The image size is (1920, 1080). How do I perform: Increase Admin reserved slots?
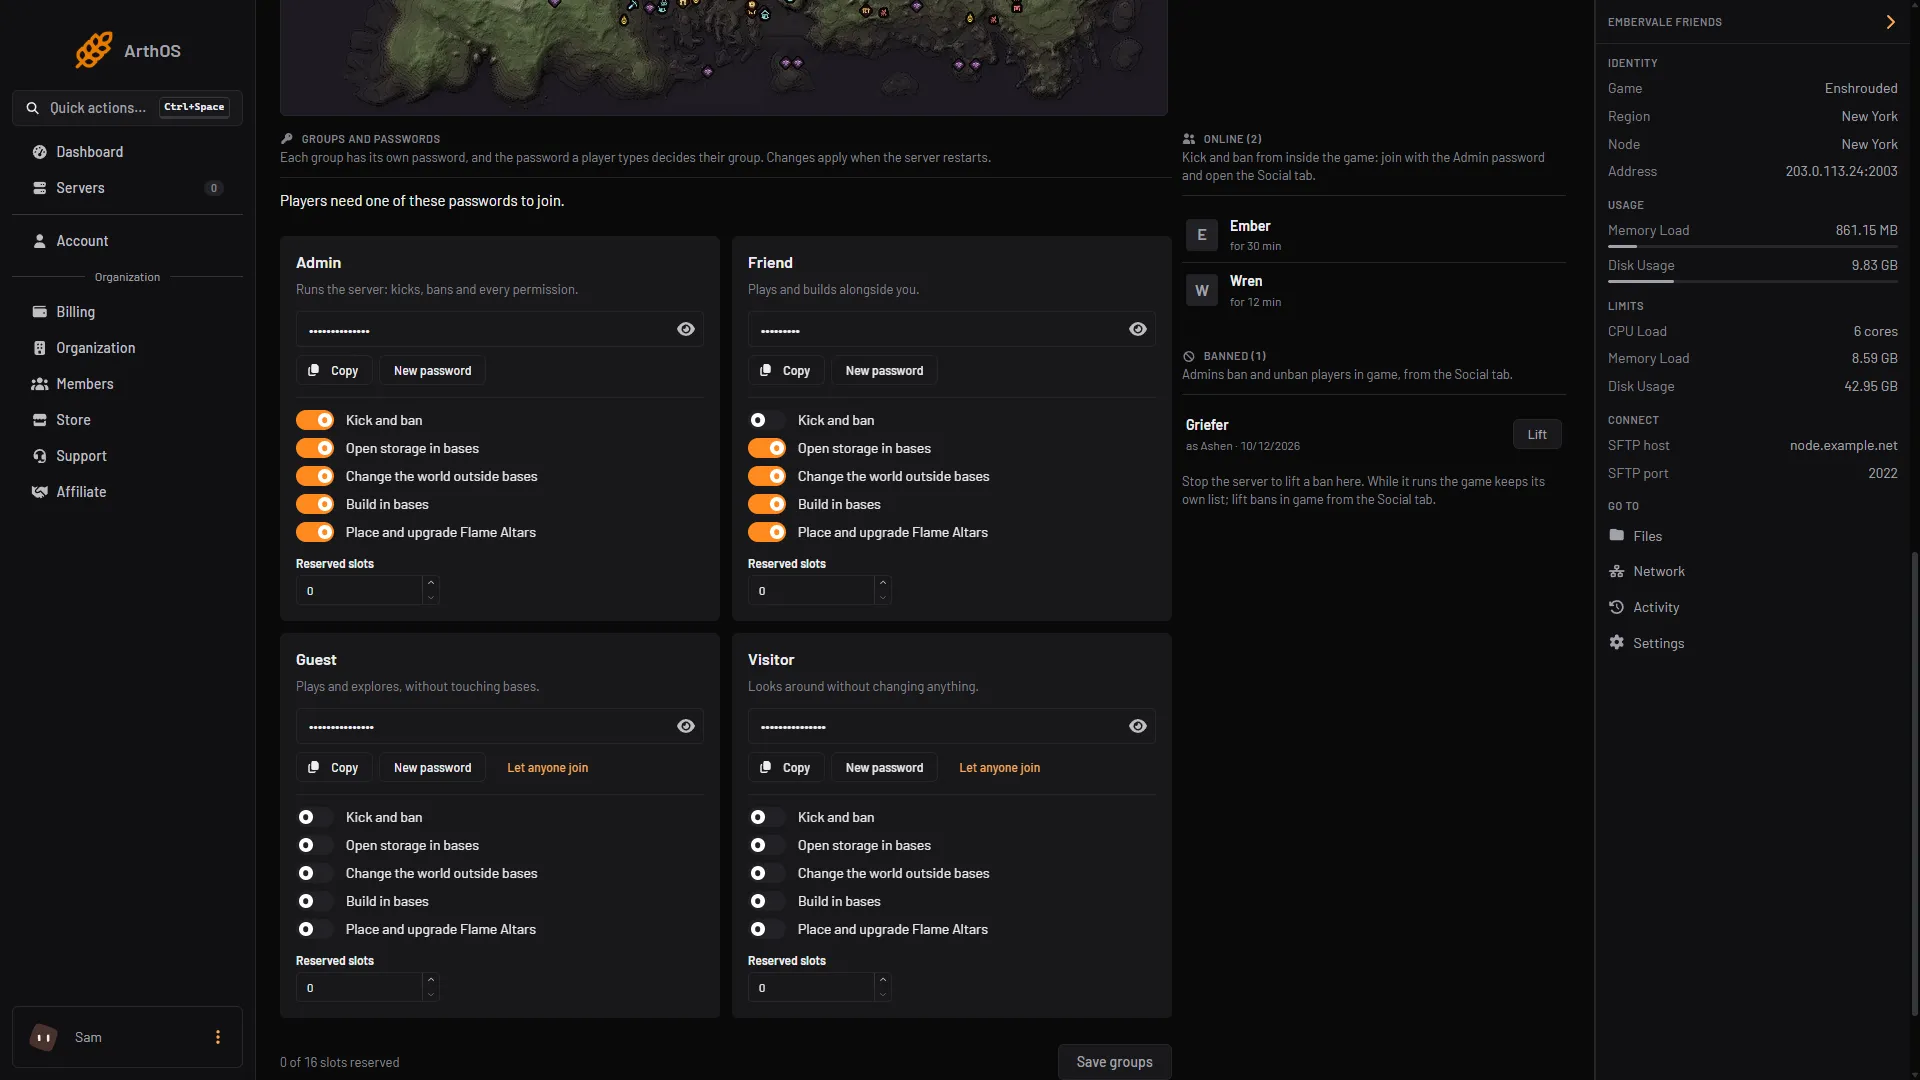point(431,583)
